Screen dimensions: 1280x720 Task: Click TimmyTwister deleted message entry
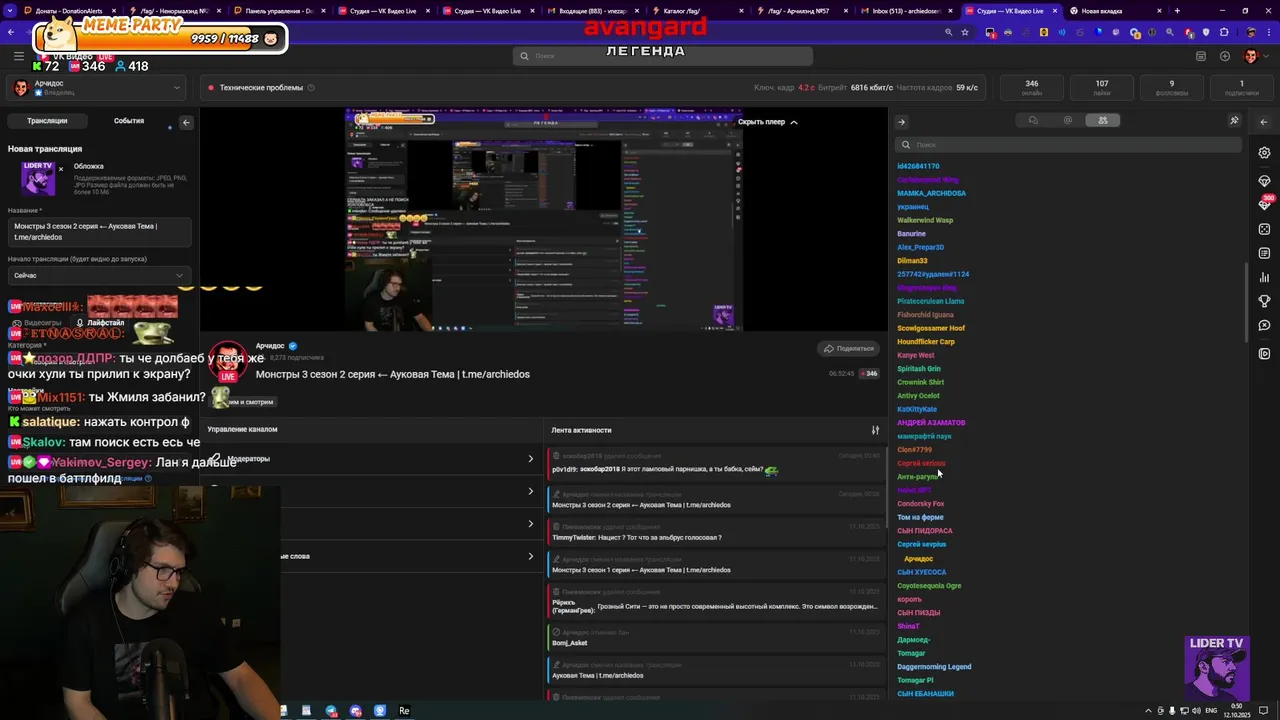click(x=714, y=532)
